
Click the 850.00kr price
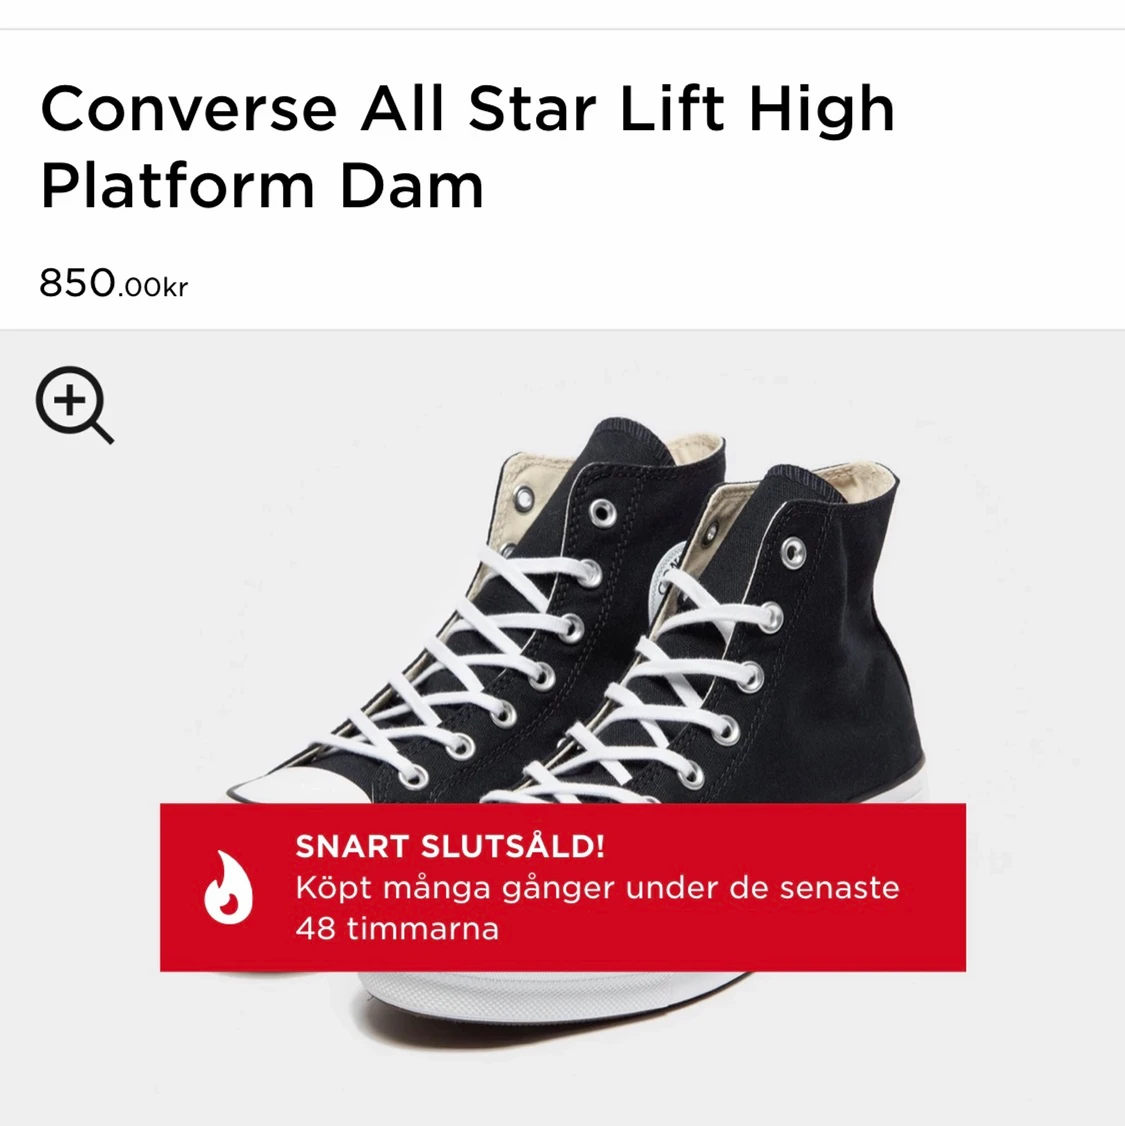113,283
